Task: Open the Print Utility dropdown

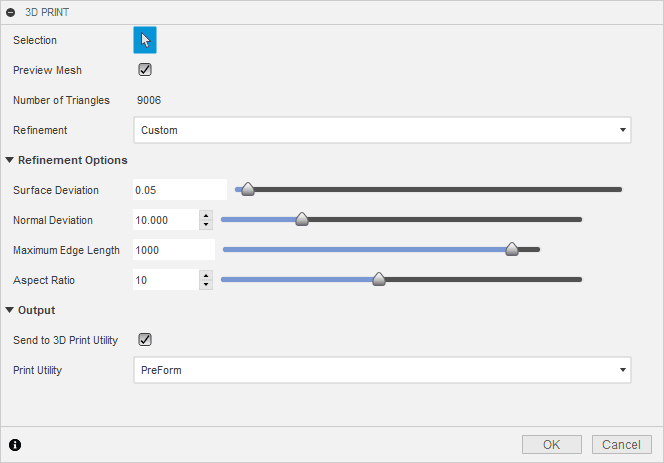Action: point(382,370)
